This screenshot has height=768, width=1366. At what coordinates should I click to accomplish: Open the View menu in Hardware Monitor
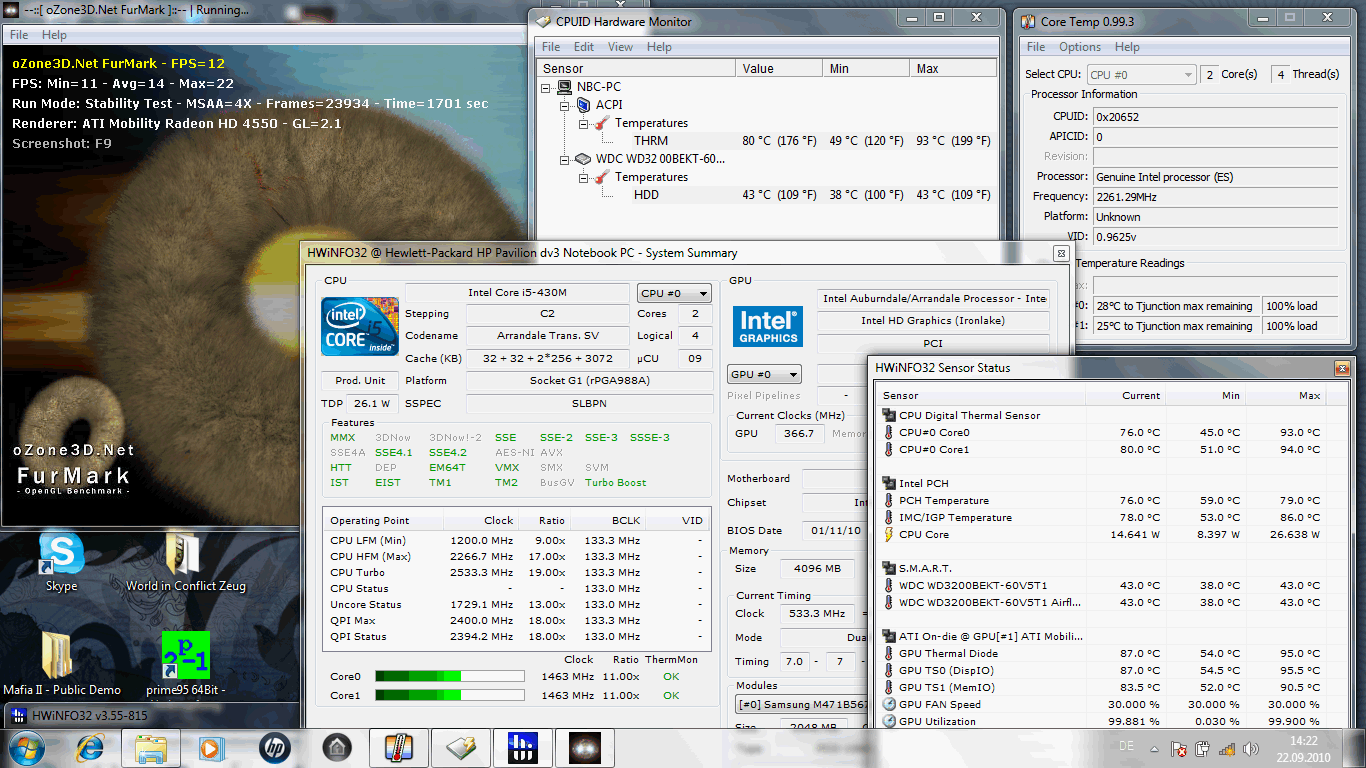click(620, 47)
